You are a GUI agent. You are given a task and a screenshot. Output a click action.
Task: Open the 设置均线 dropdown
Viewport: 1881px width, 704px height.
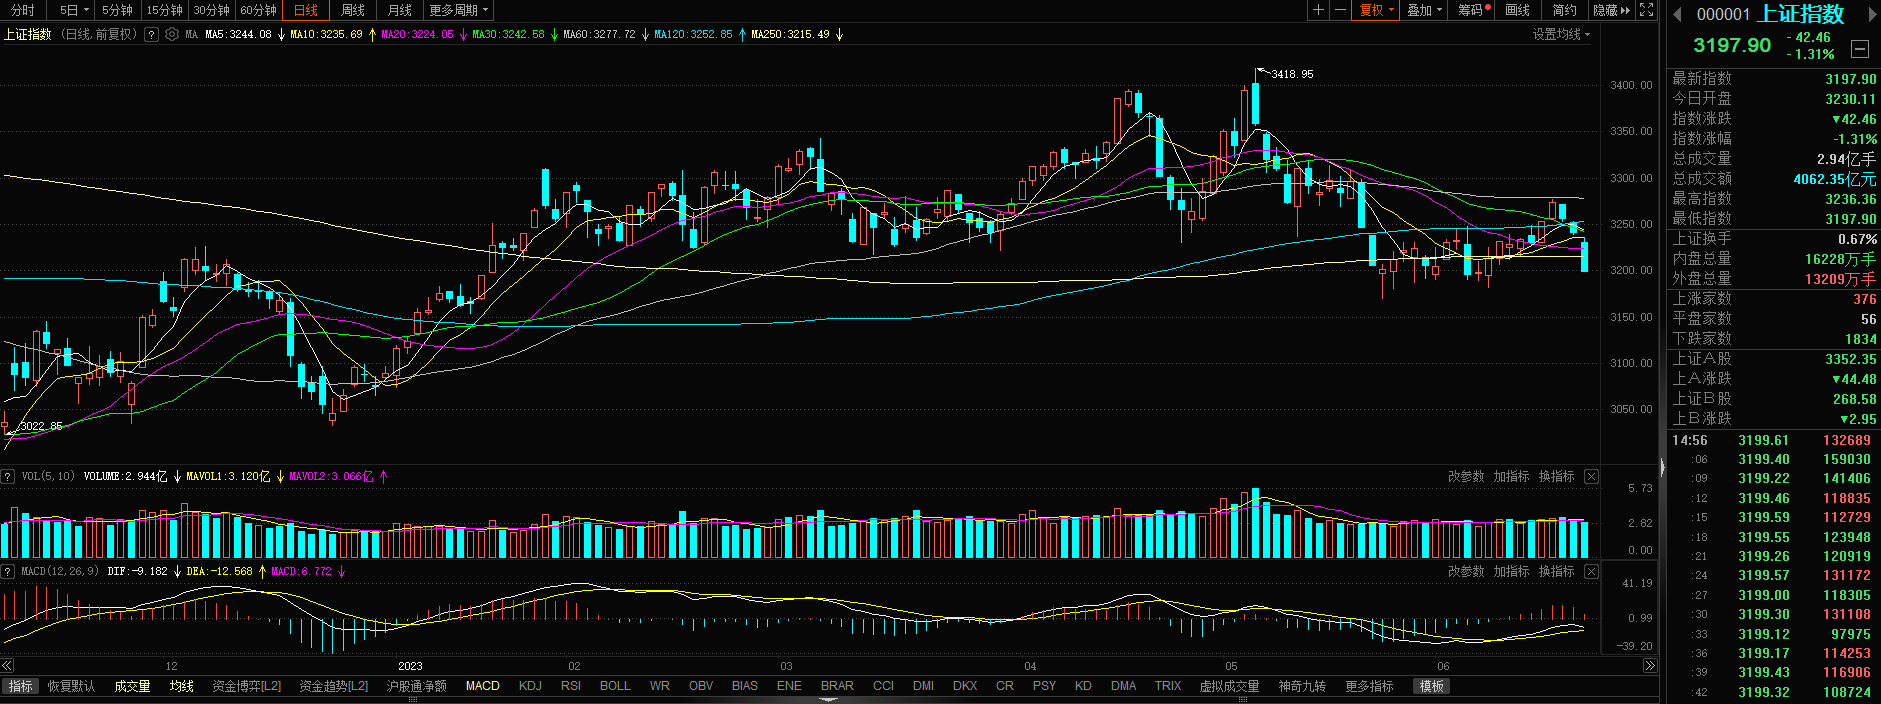[x=1561, y=34]
